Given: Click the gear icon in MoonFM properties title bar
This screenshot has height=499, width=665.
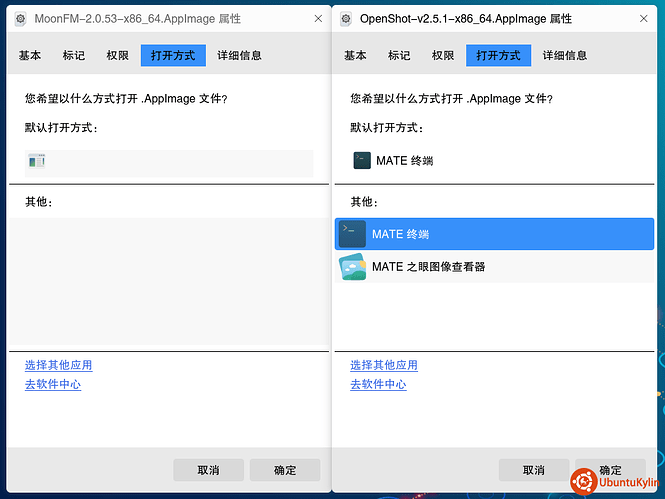Looking at the screenshot, I should click(20, 19).
